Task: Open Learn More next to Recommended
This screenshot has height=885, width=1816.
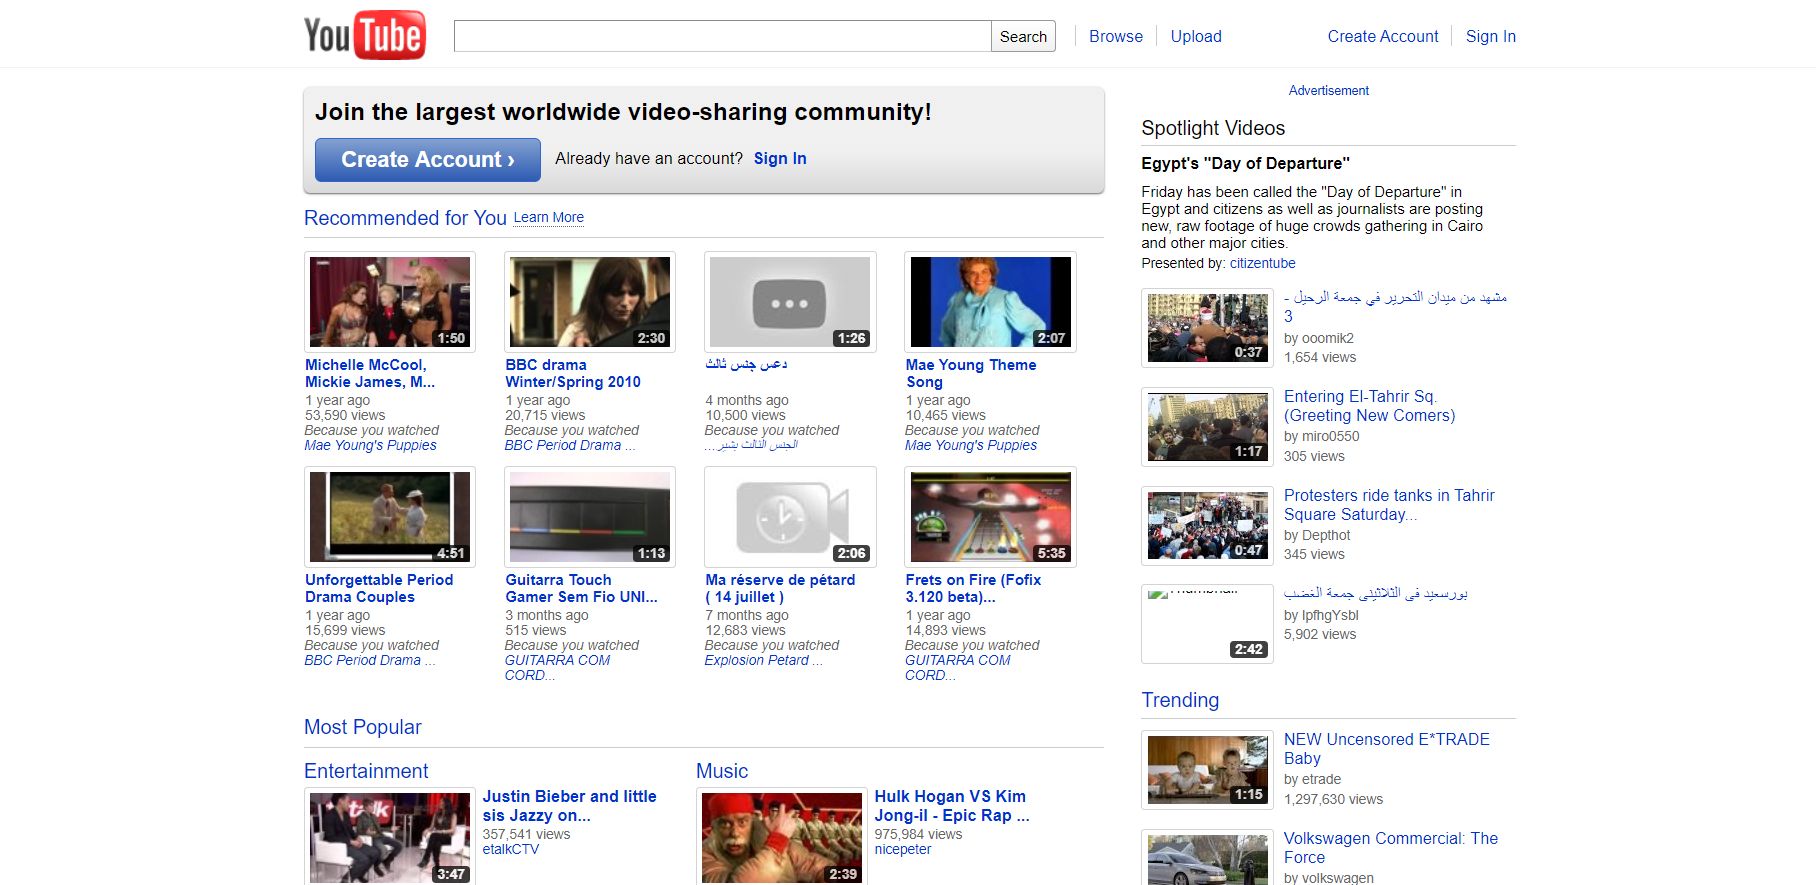Action: (548, 217)
